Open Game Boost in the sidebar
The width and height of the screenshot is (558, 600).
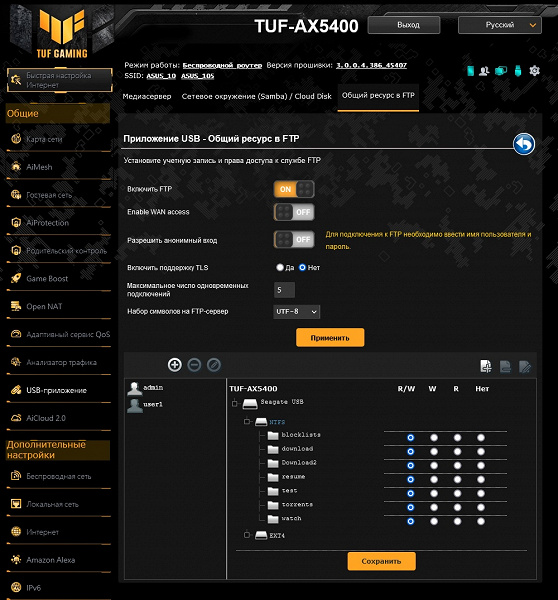pos(47,279)
